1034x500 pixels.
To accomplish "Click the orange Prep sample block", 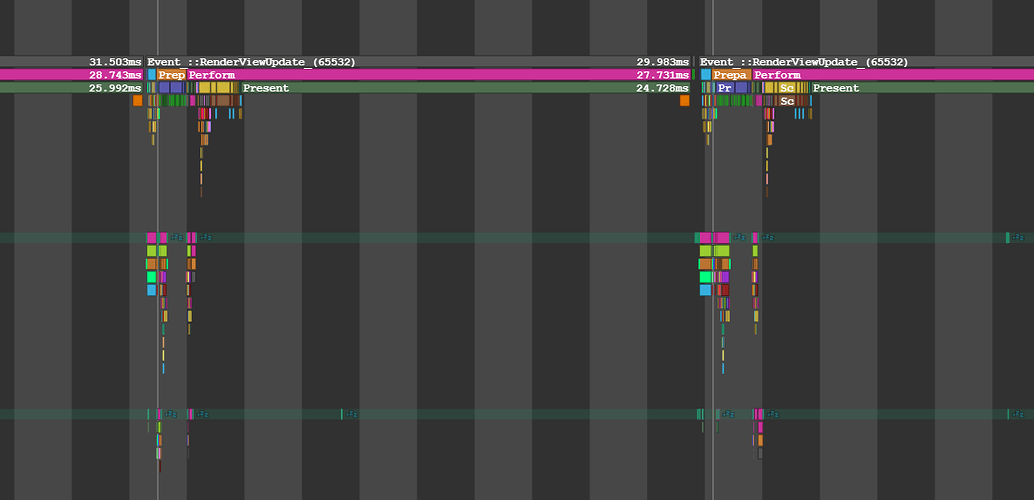I will [171, 75].
